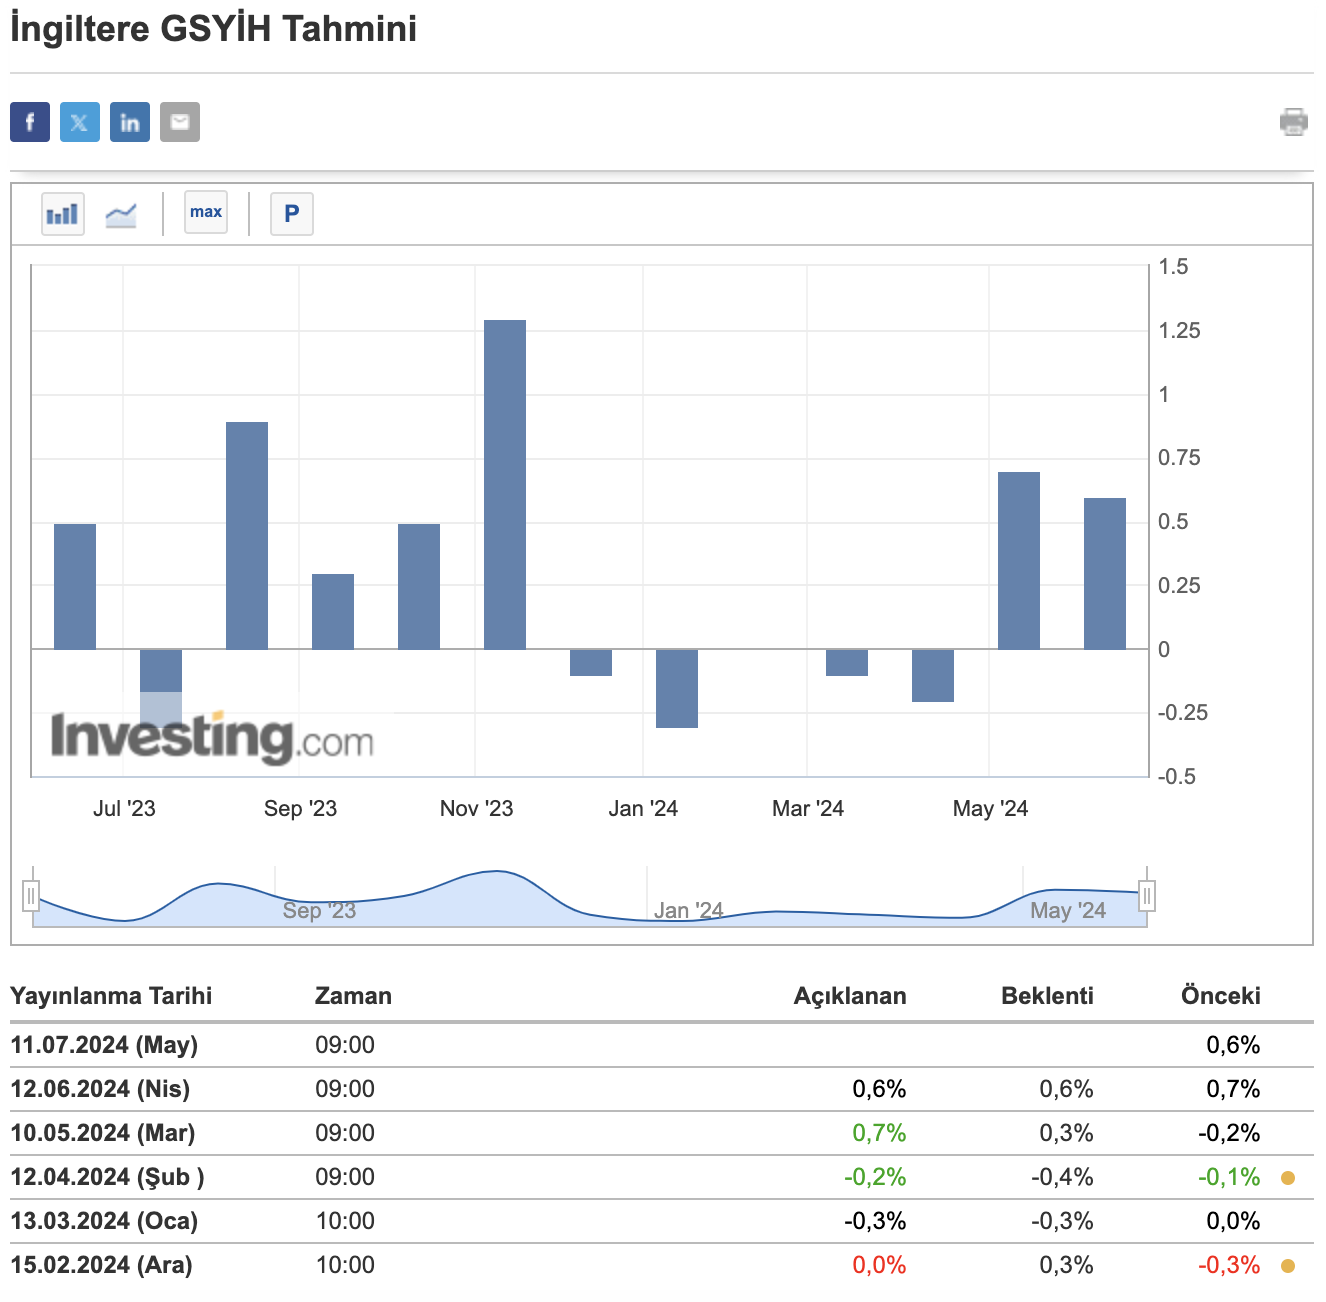Screen dimensions: 1326x1302
Task: Print the page with printer icon
Action: [1294, 122]
